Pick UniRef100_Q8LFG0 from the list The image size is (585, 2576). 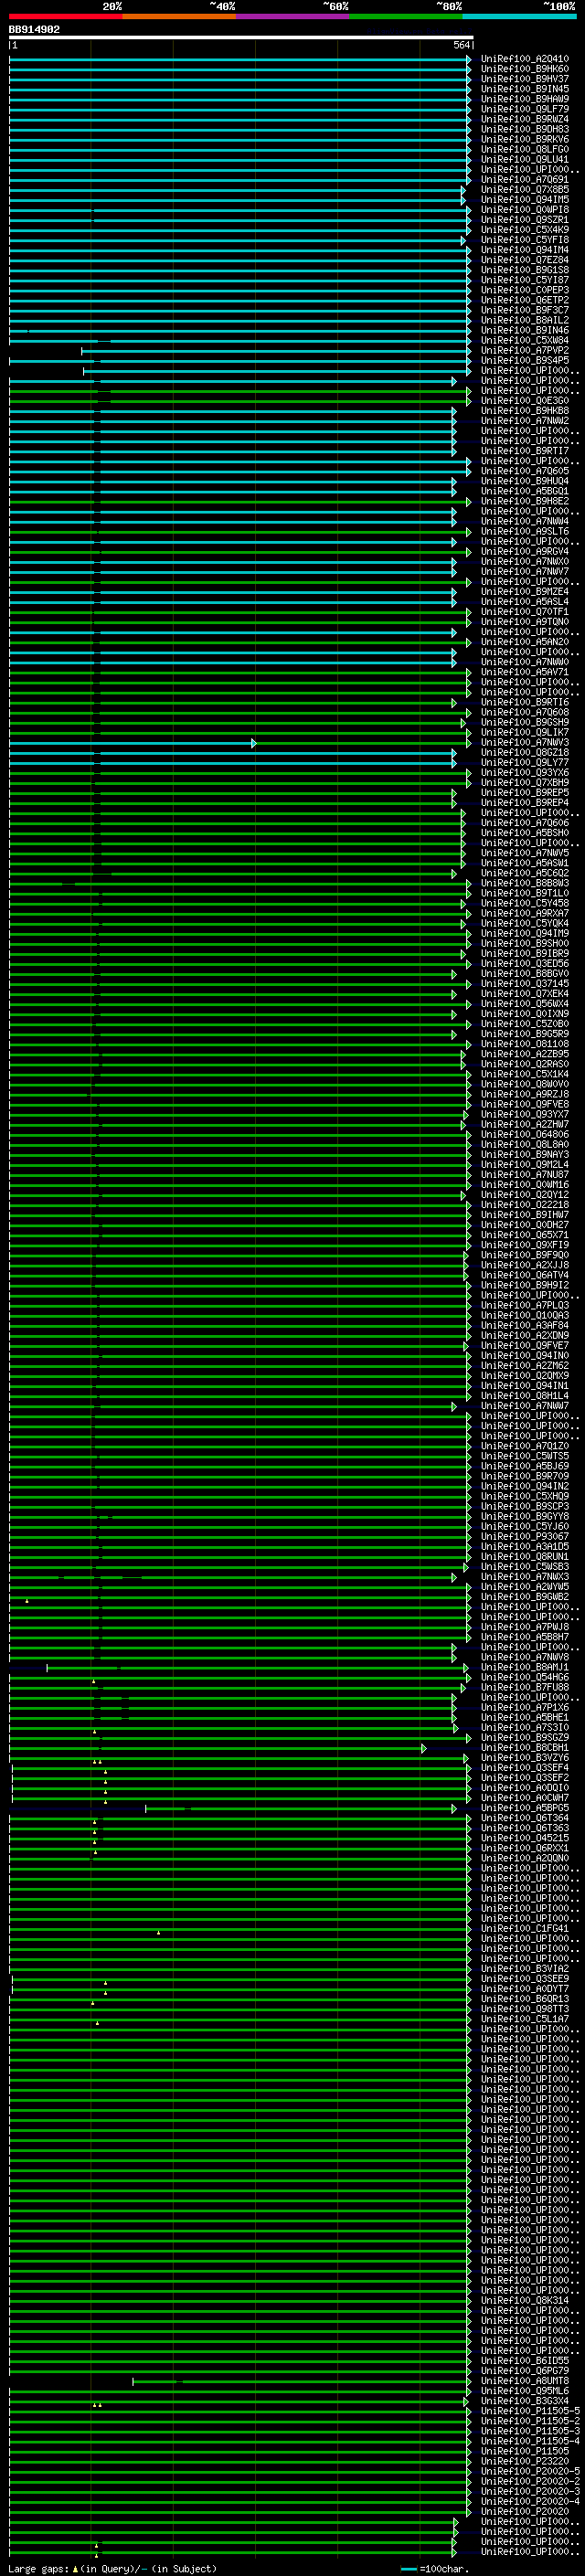(525, 149)
